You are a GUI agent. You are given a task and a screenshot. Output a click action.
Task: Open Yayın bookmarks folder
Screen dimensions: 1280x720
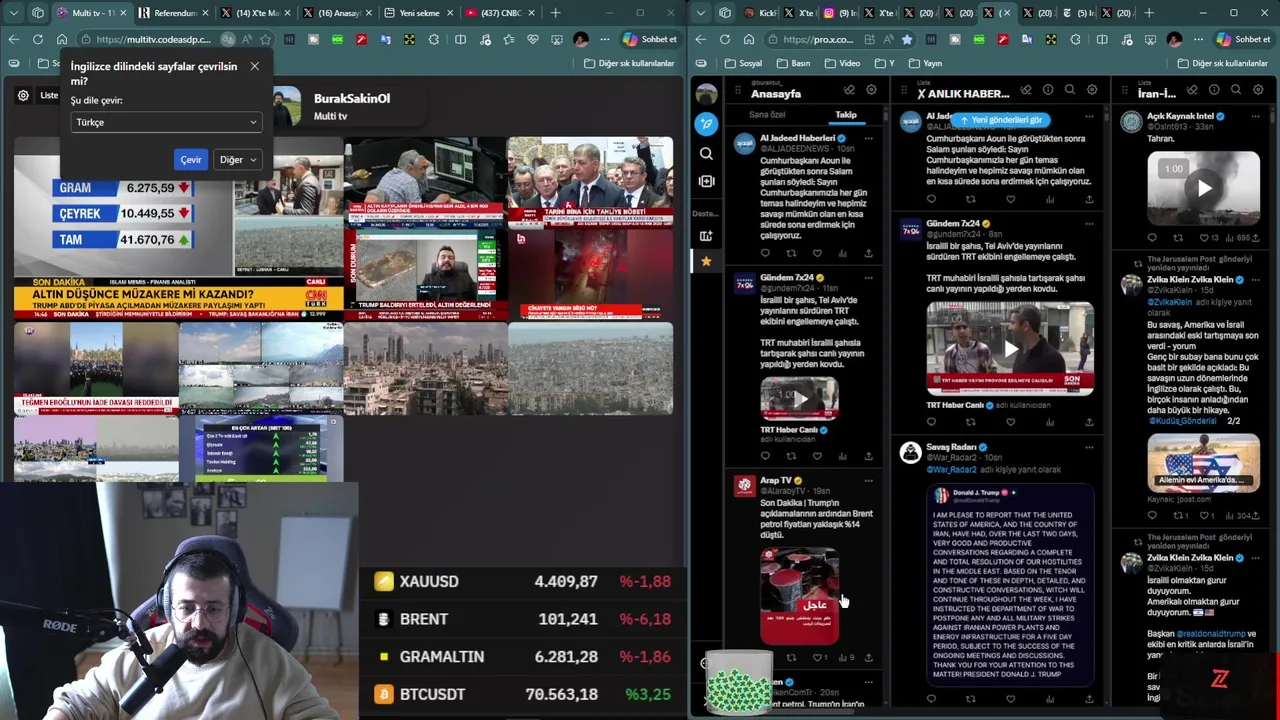click(x=925, y=63)
